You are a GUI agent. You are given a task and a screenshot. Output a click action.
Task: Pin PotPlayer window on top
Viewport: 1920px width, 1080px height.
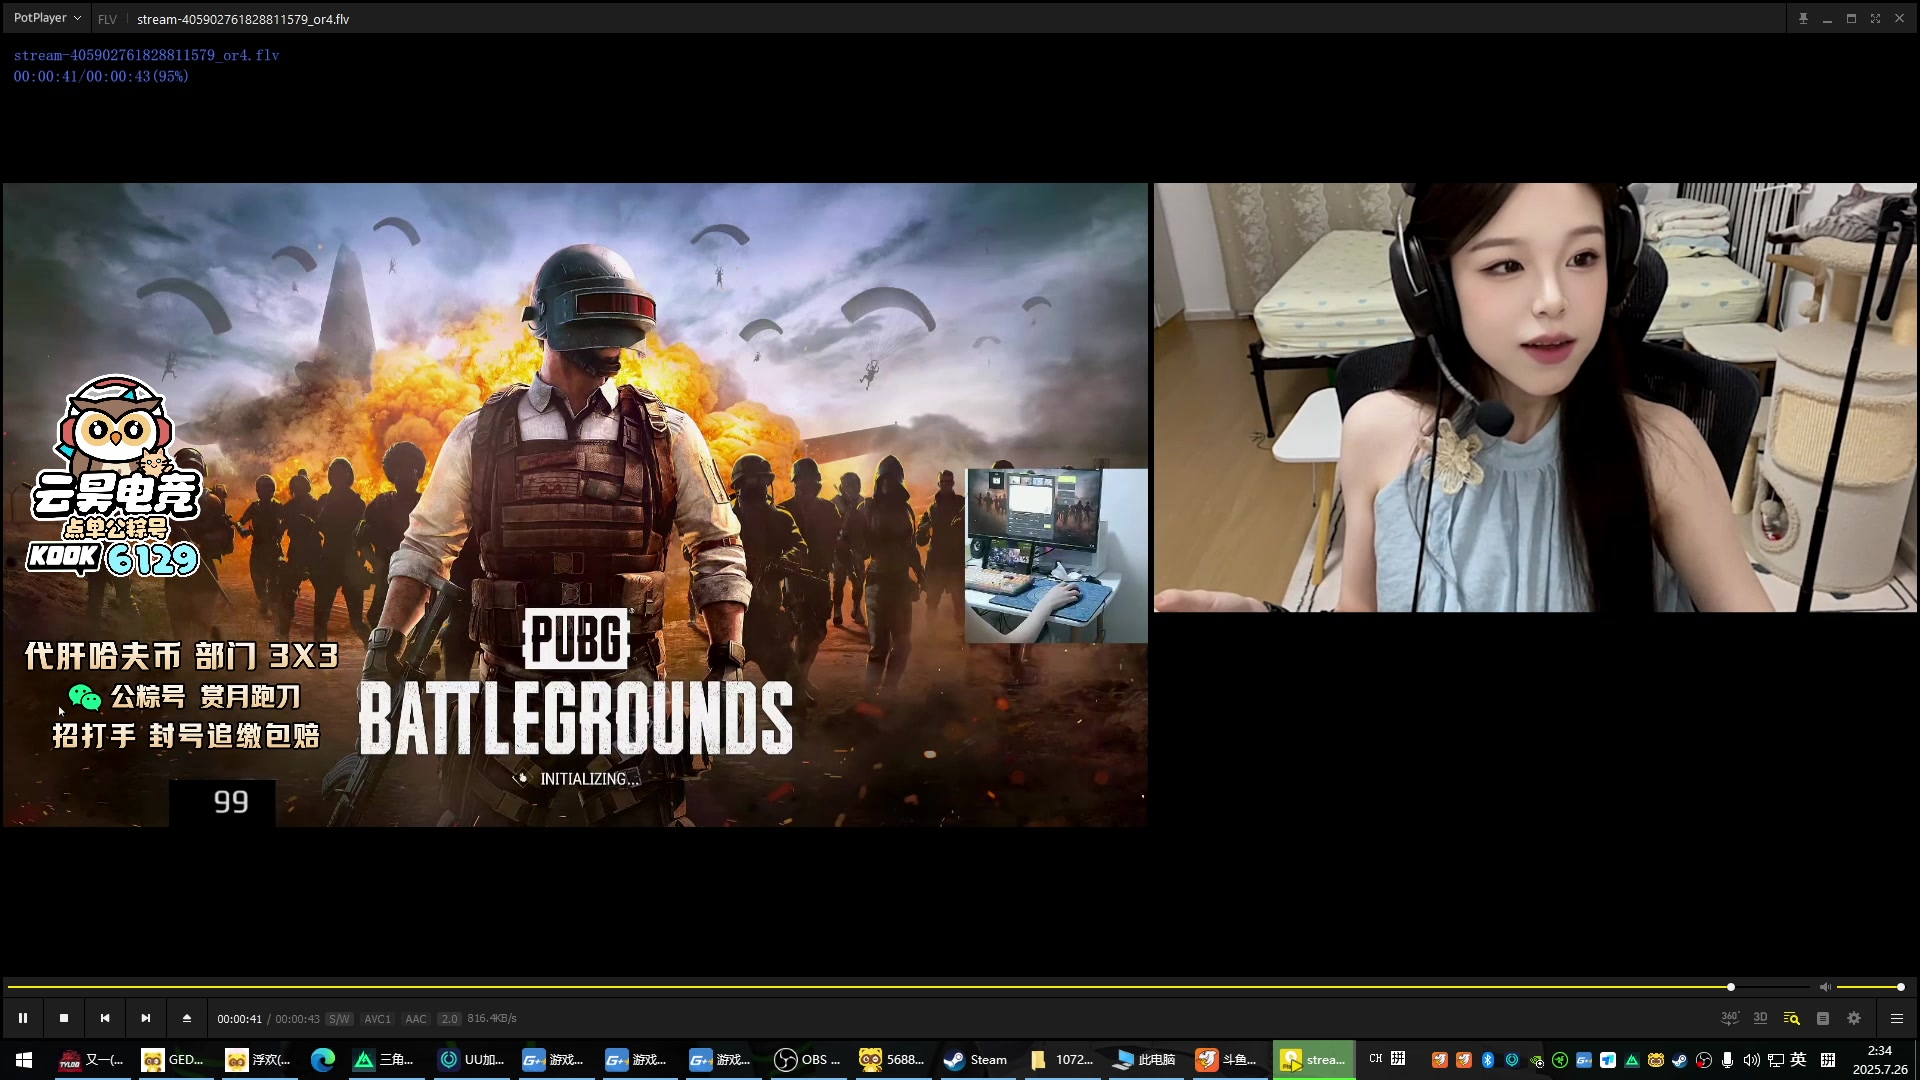pos(1803,19)
